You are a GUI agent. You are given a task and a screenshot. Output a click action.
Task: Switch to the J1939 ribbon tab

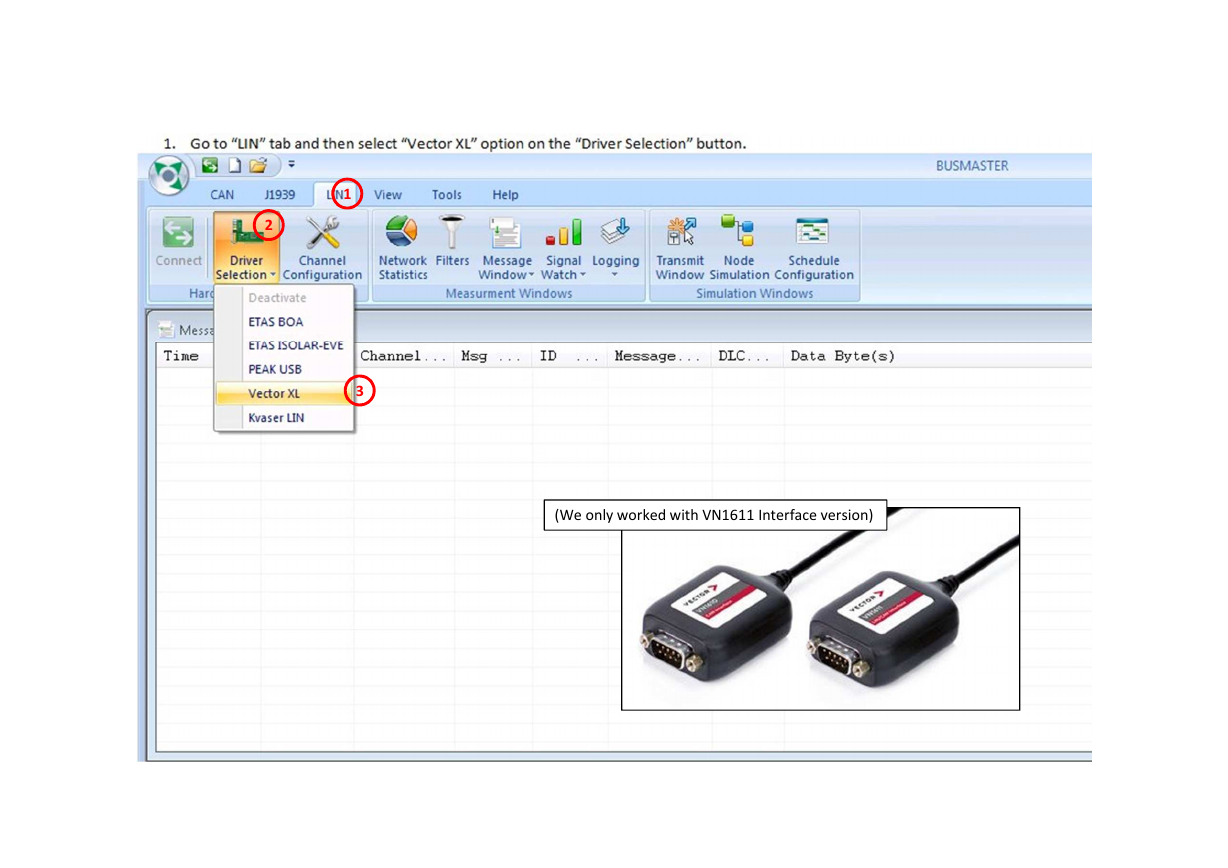pos(280,195)
